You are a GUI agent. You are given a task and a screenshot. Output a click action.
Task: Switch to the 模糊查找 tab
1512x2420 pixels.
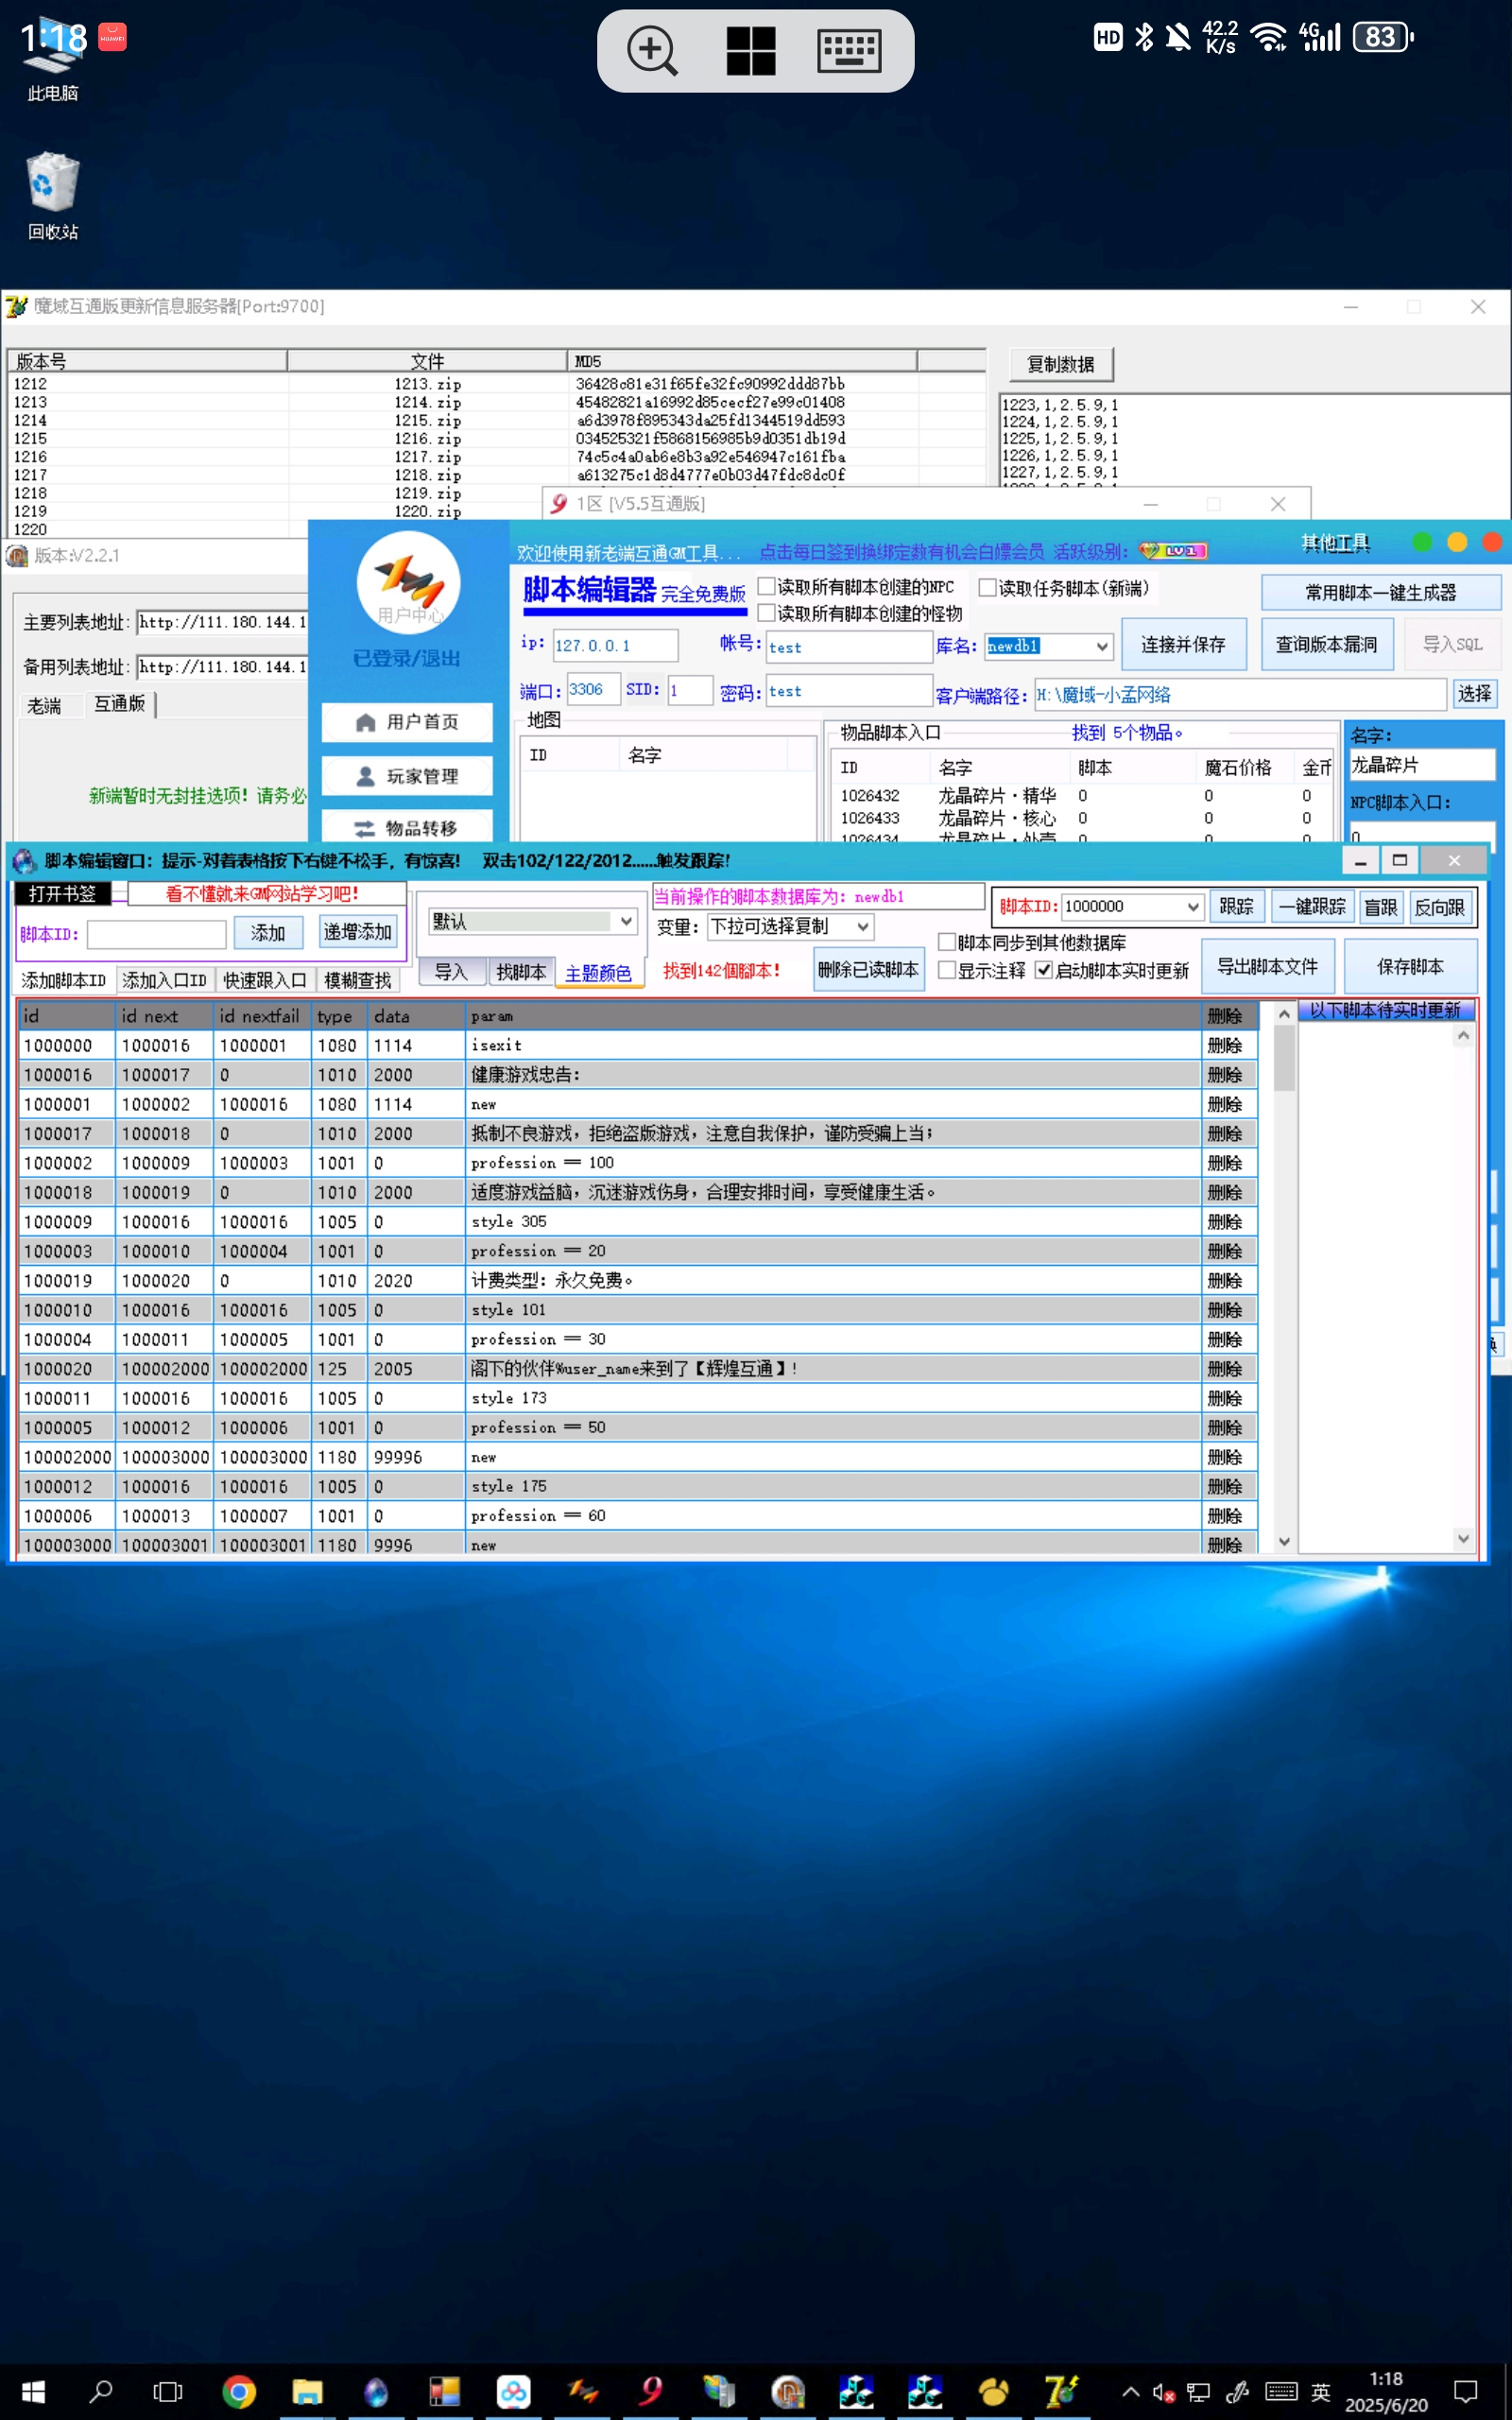coord(357,980)
